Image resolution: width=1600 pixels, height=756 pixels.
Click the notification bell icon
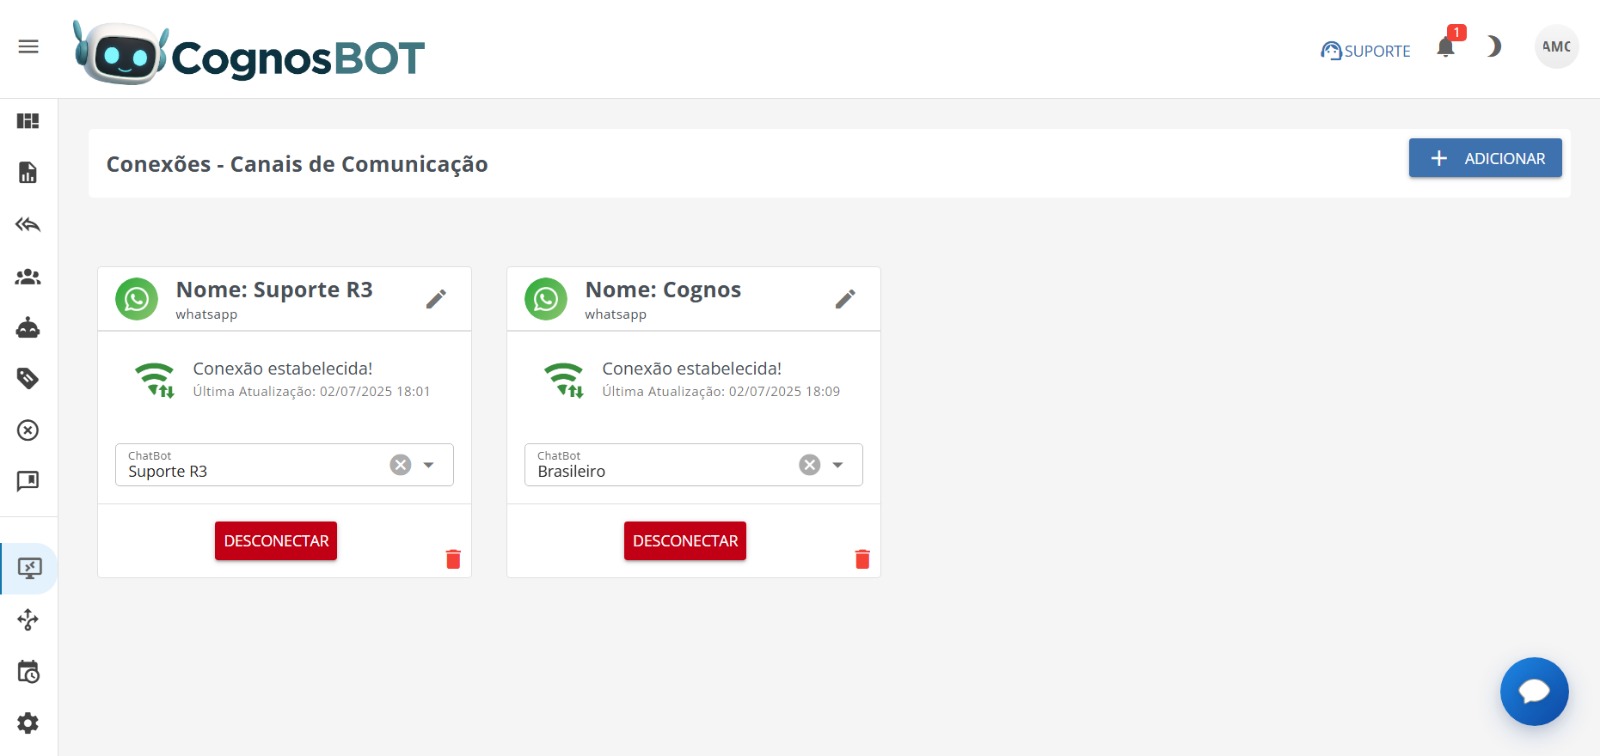coord(1445,48)
